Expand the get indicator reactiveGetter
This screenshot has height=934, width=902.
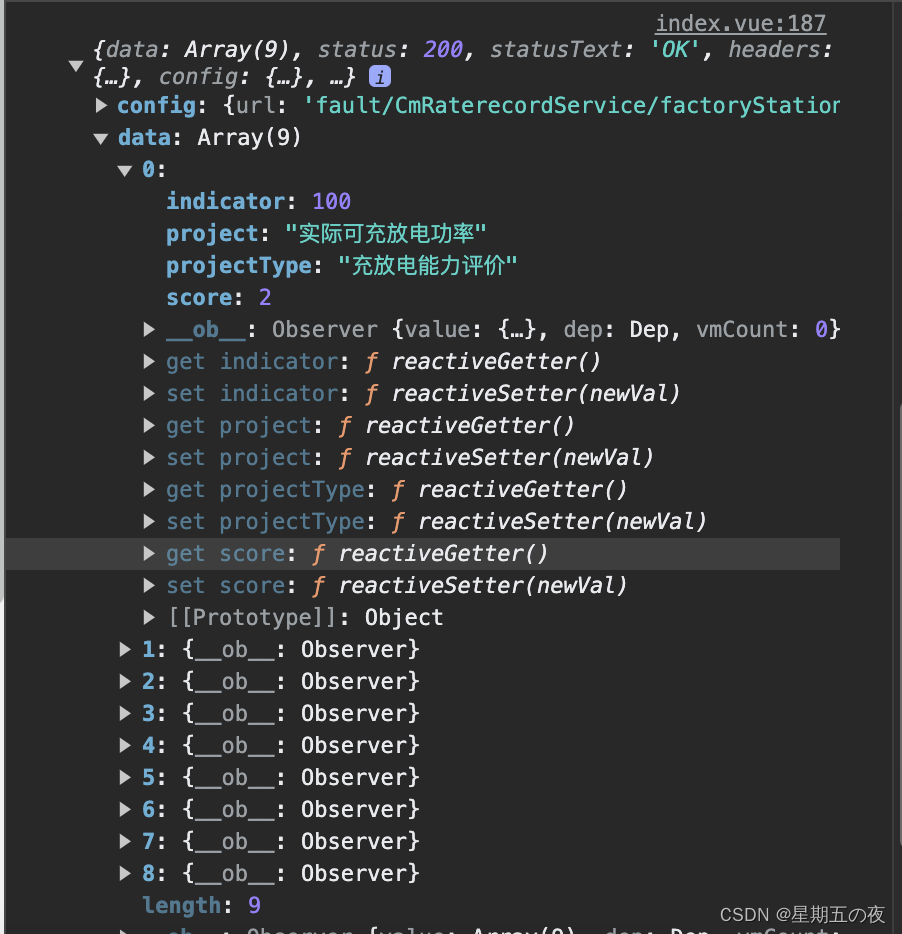pos(149,361)
